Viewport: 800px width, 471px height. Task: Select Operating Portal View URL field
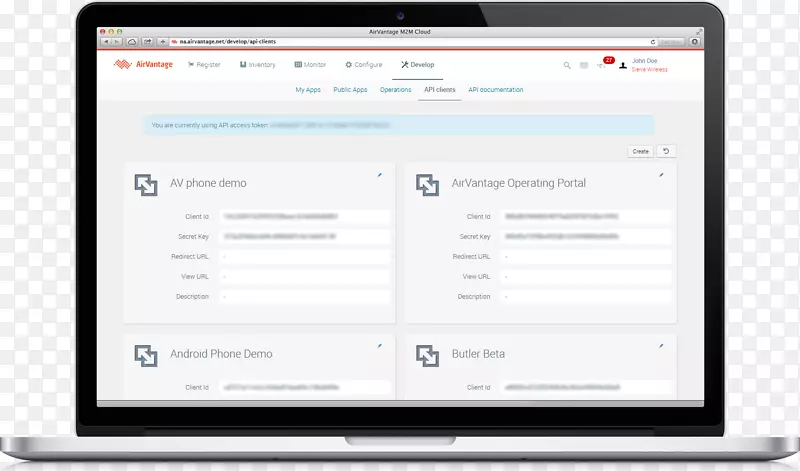(x=586, y=277)
